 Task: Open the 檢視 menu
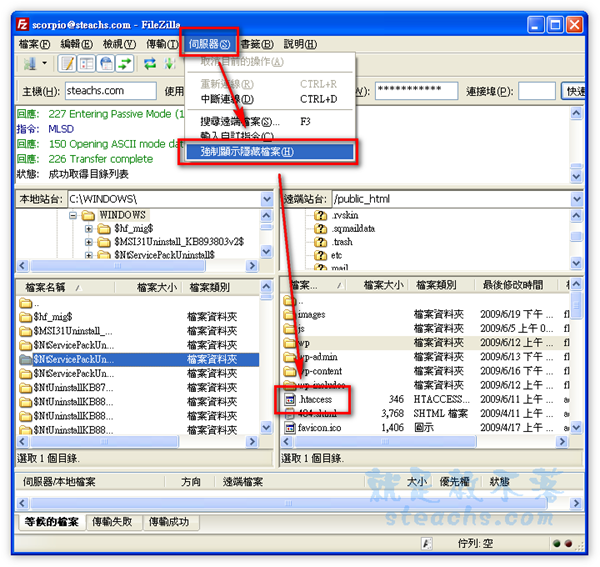117,44
